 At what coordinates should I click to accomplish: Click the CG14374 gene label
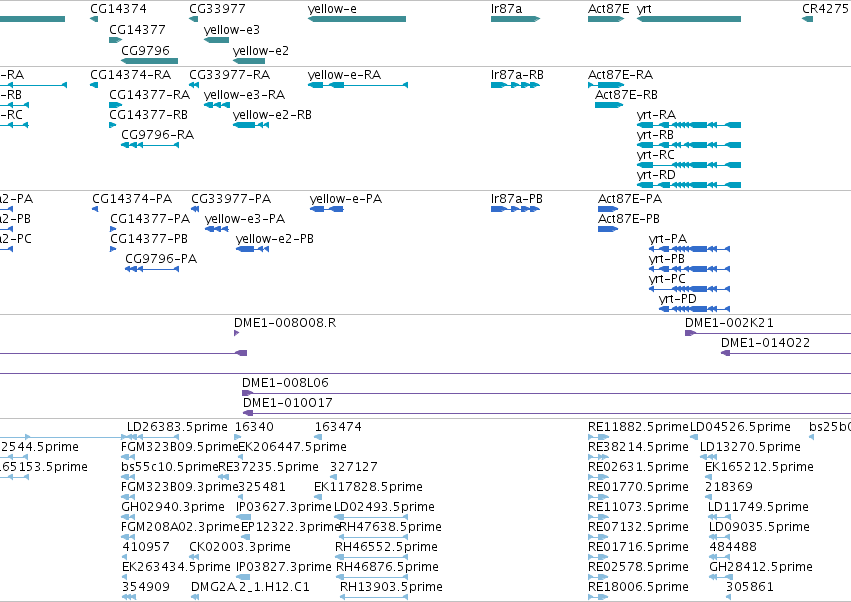pos(118,9)
